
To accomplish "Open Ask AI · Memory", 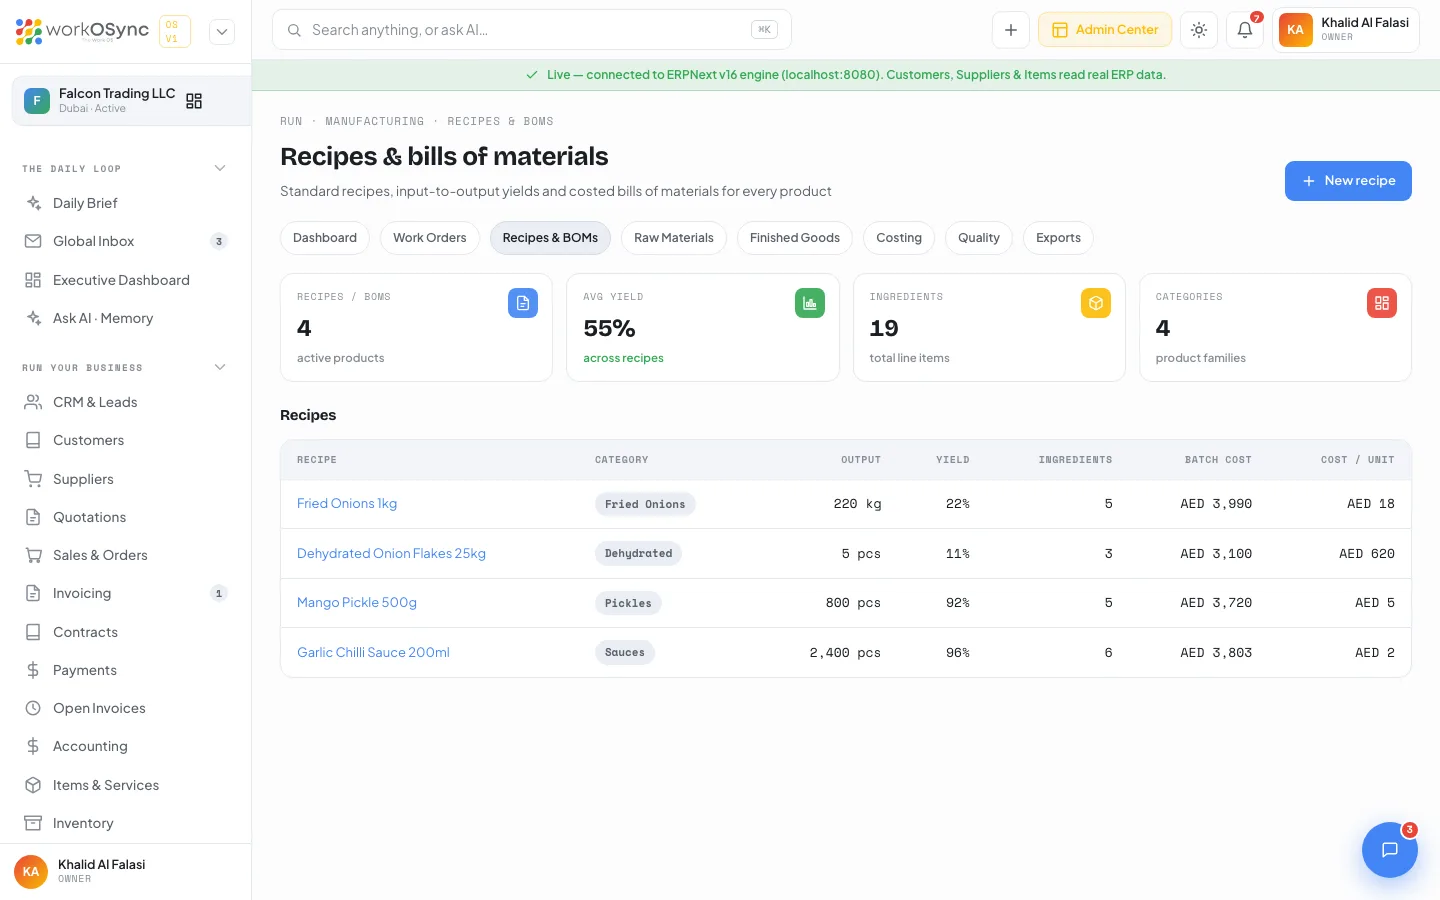I will tap(125, 318).
